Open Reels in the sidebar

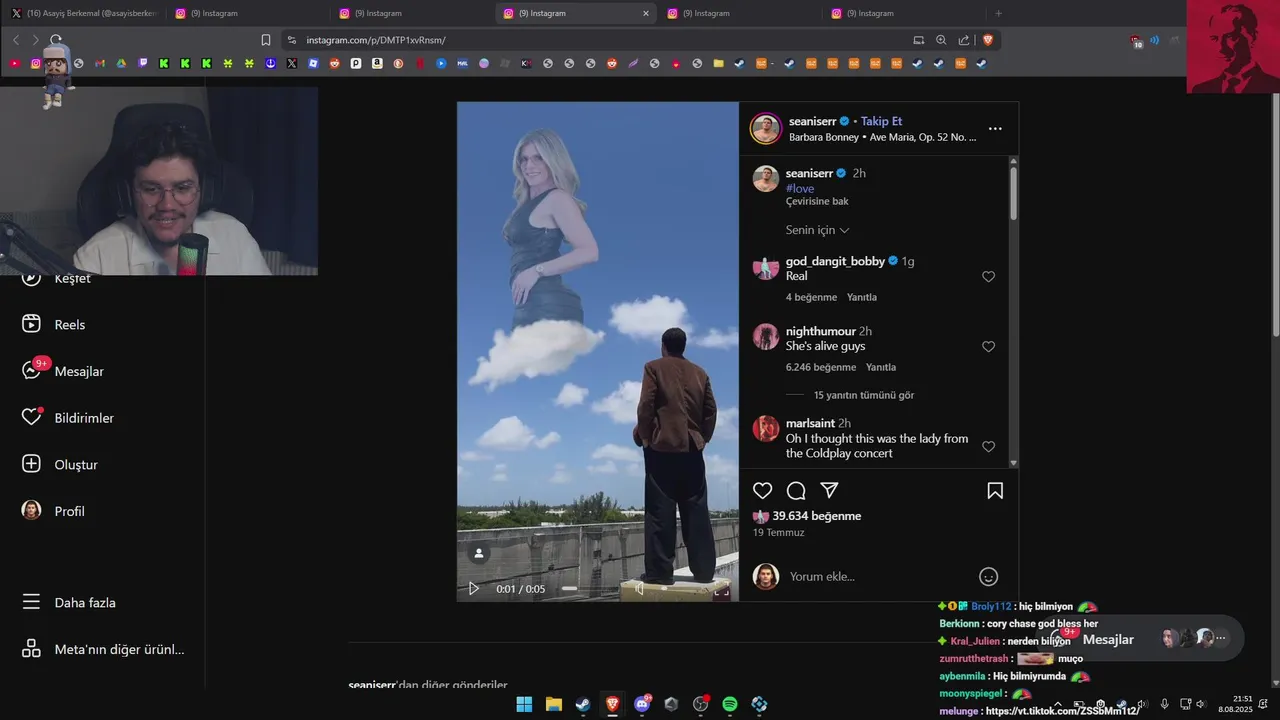pyautogui.click(x=54, y=324)
